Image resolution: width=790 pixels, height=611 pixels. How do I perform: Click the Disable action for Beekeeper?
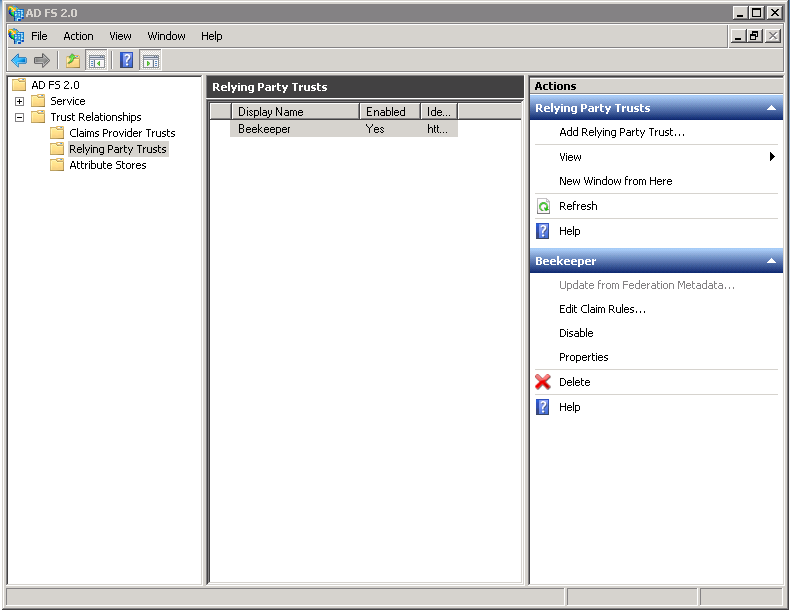(x=576, y=333)
